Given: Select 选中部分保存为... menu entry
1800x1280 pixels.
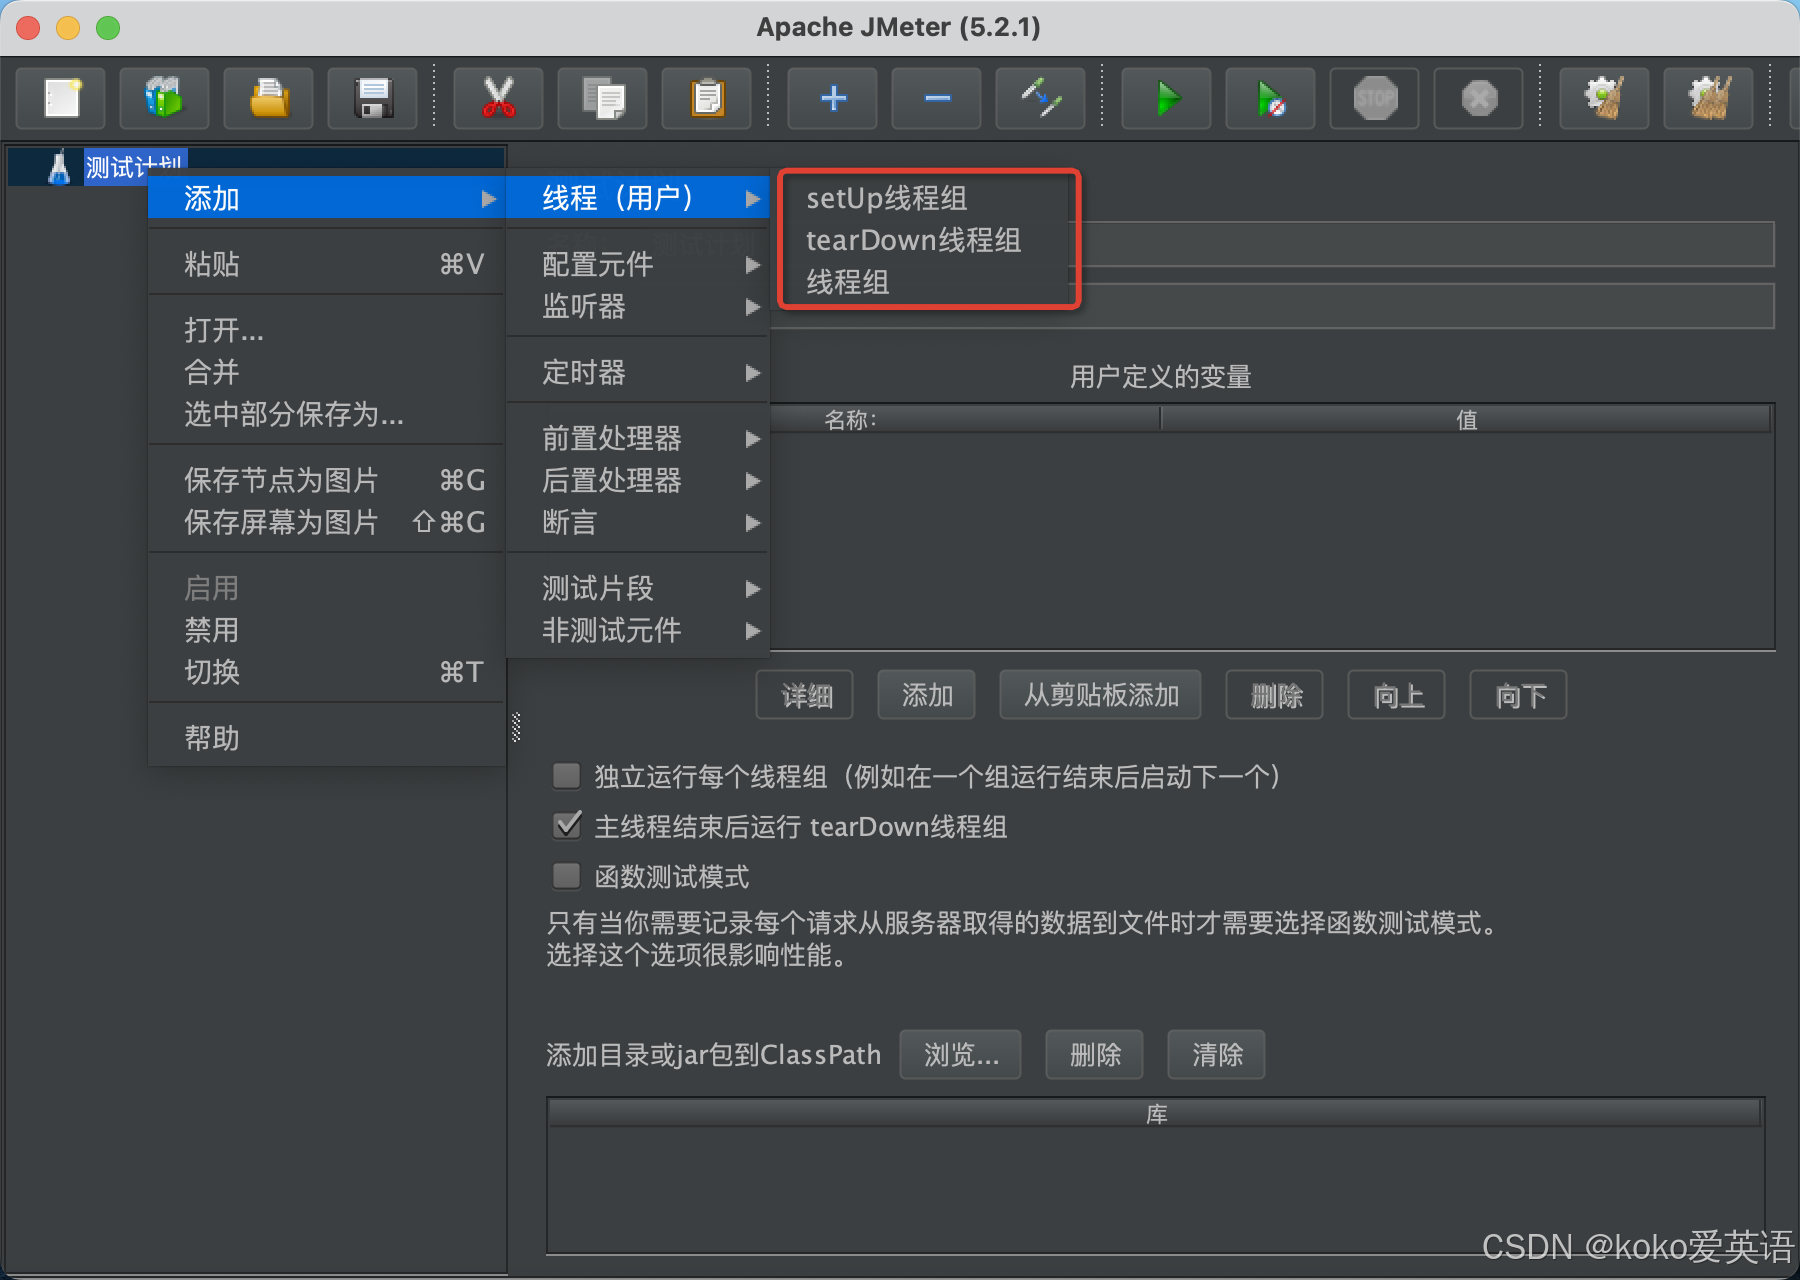Looking at the screenshot, I should tap(326, 414).
